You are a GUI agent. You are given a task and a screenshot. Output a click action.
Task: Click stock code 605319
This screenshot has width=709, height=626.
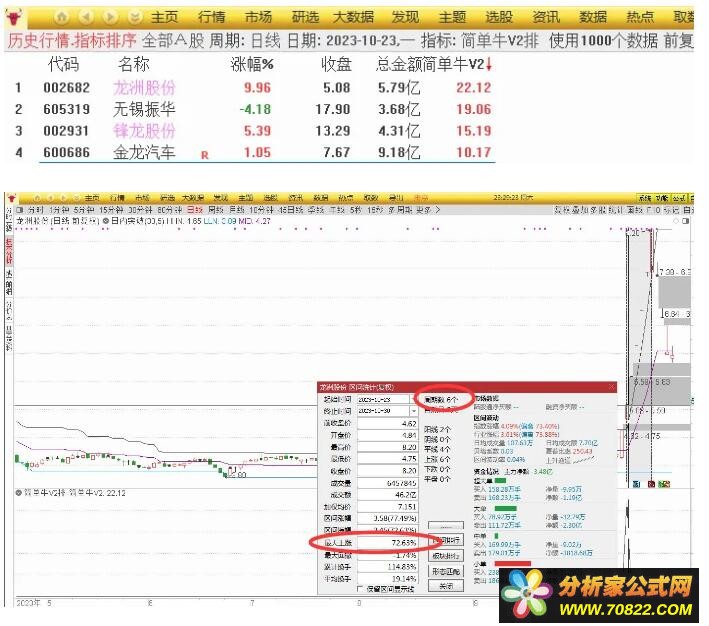pos(66,109)
